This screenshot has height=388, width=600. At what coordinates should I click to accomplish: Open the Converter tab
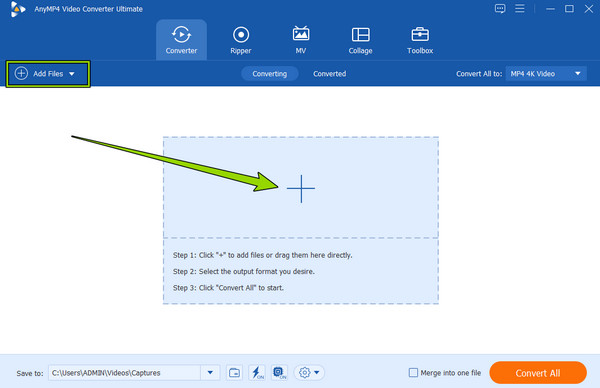click(181, 40)
